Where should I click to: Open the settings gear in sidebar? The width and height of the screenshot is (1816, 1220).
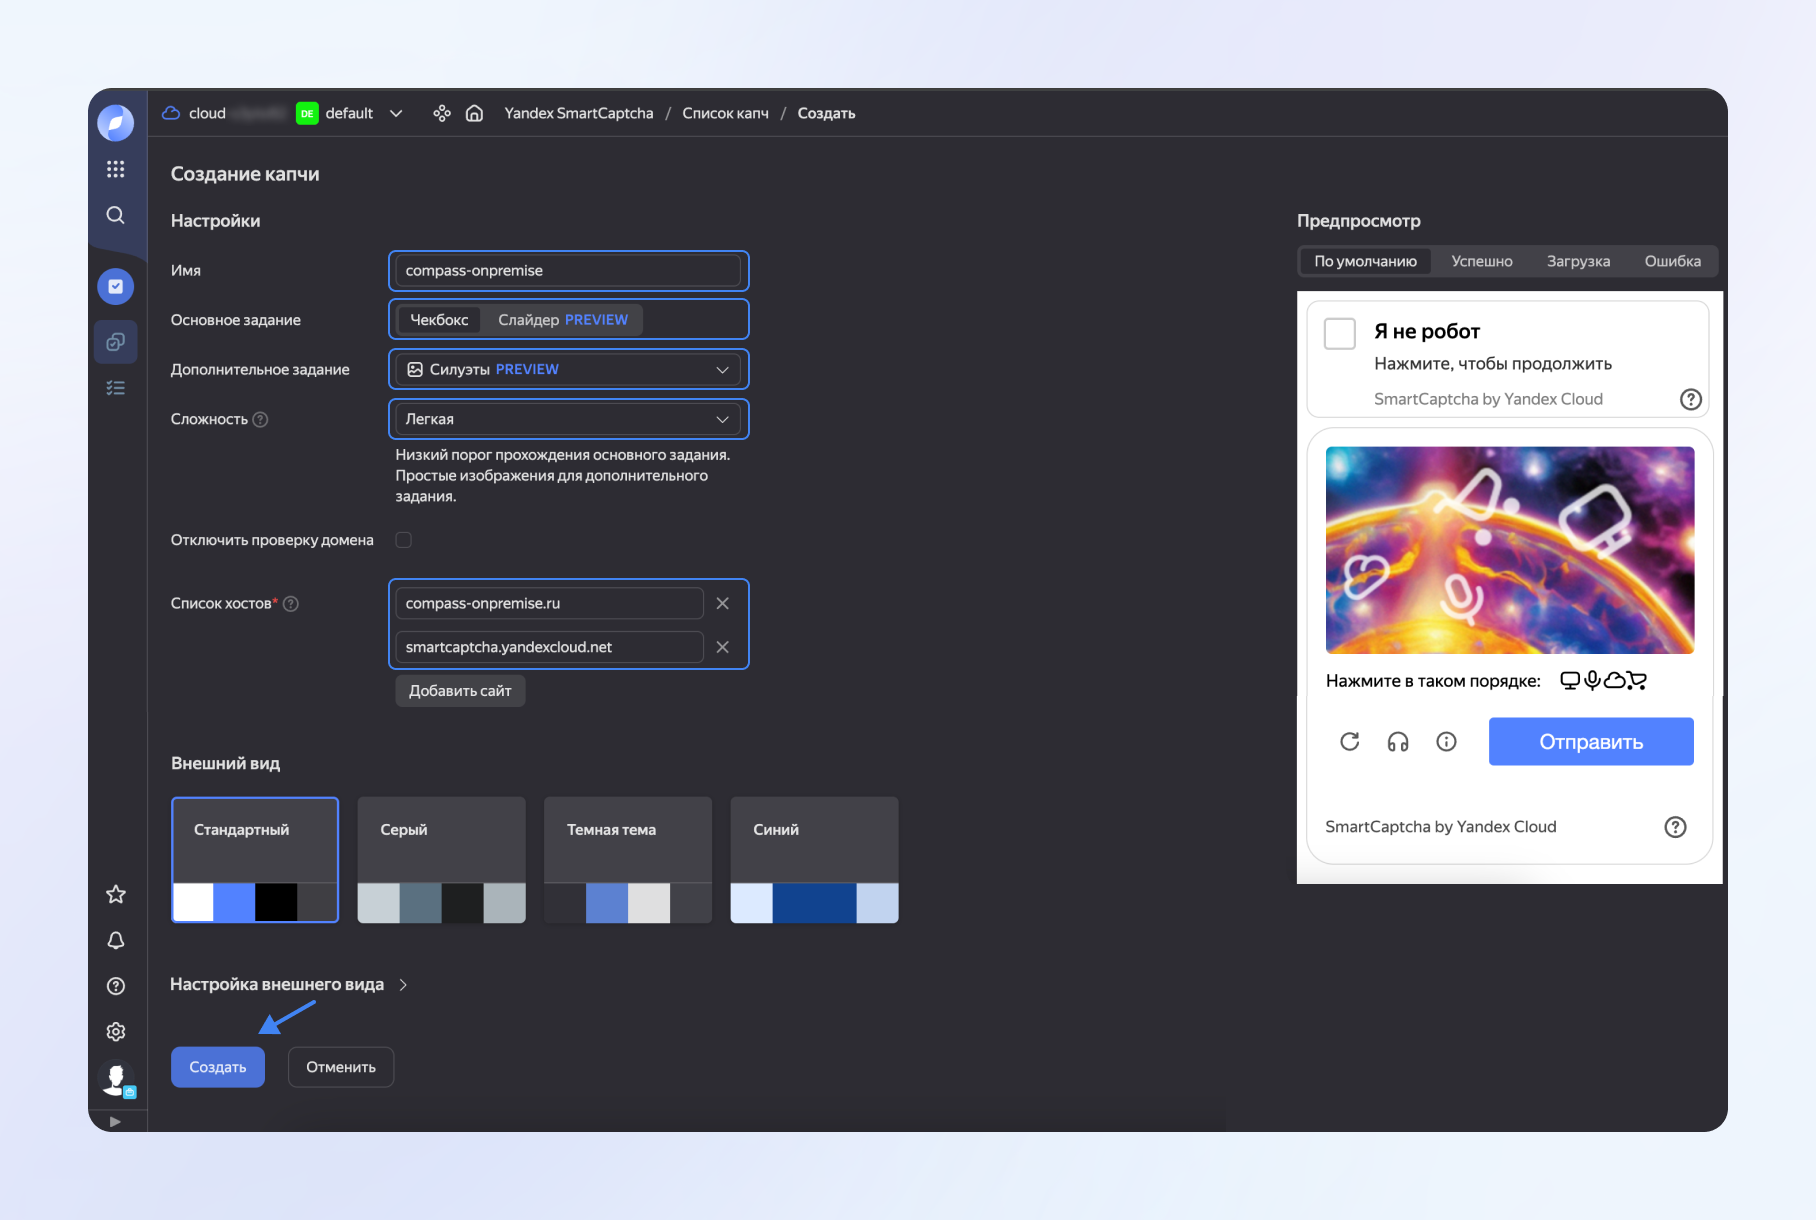[116, 1031]
